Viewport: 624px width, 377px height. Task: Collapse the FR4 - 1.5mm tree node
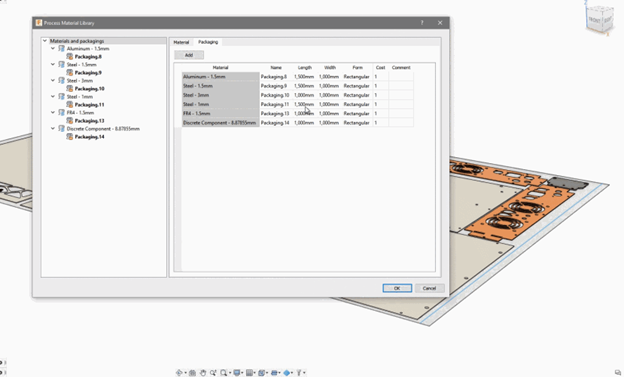tap(53, 113)
